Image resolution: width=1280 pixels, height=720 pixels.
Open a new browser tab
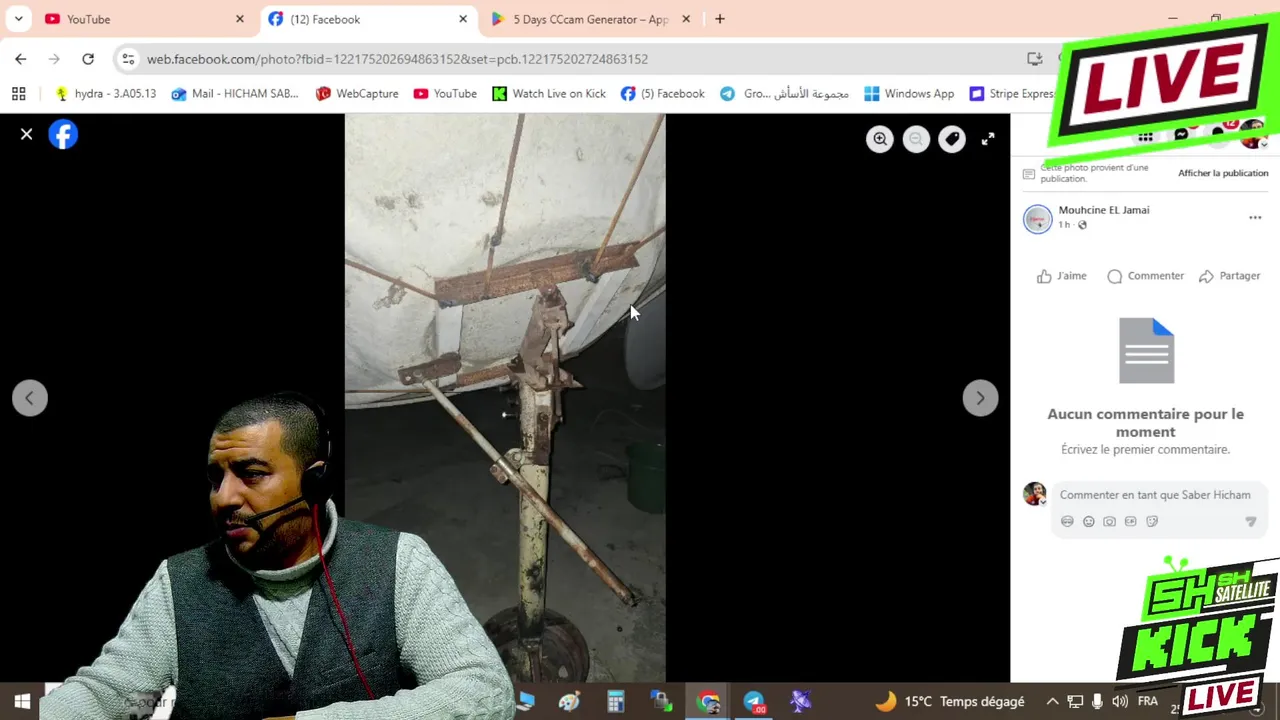tap(719, 19)
